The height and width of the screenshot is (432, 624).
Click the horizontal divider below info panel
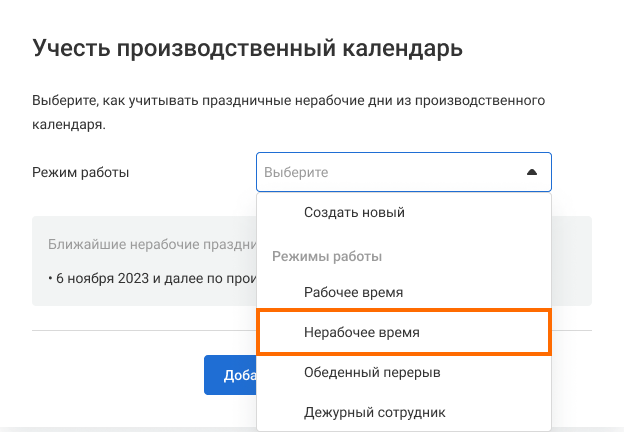pos(140,330)
